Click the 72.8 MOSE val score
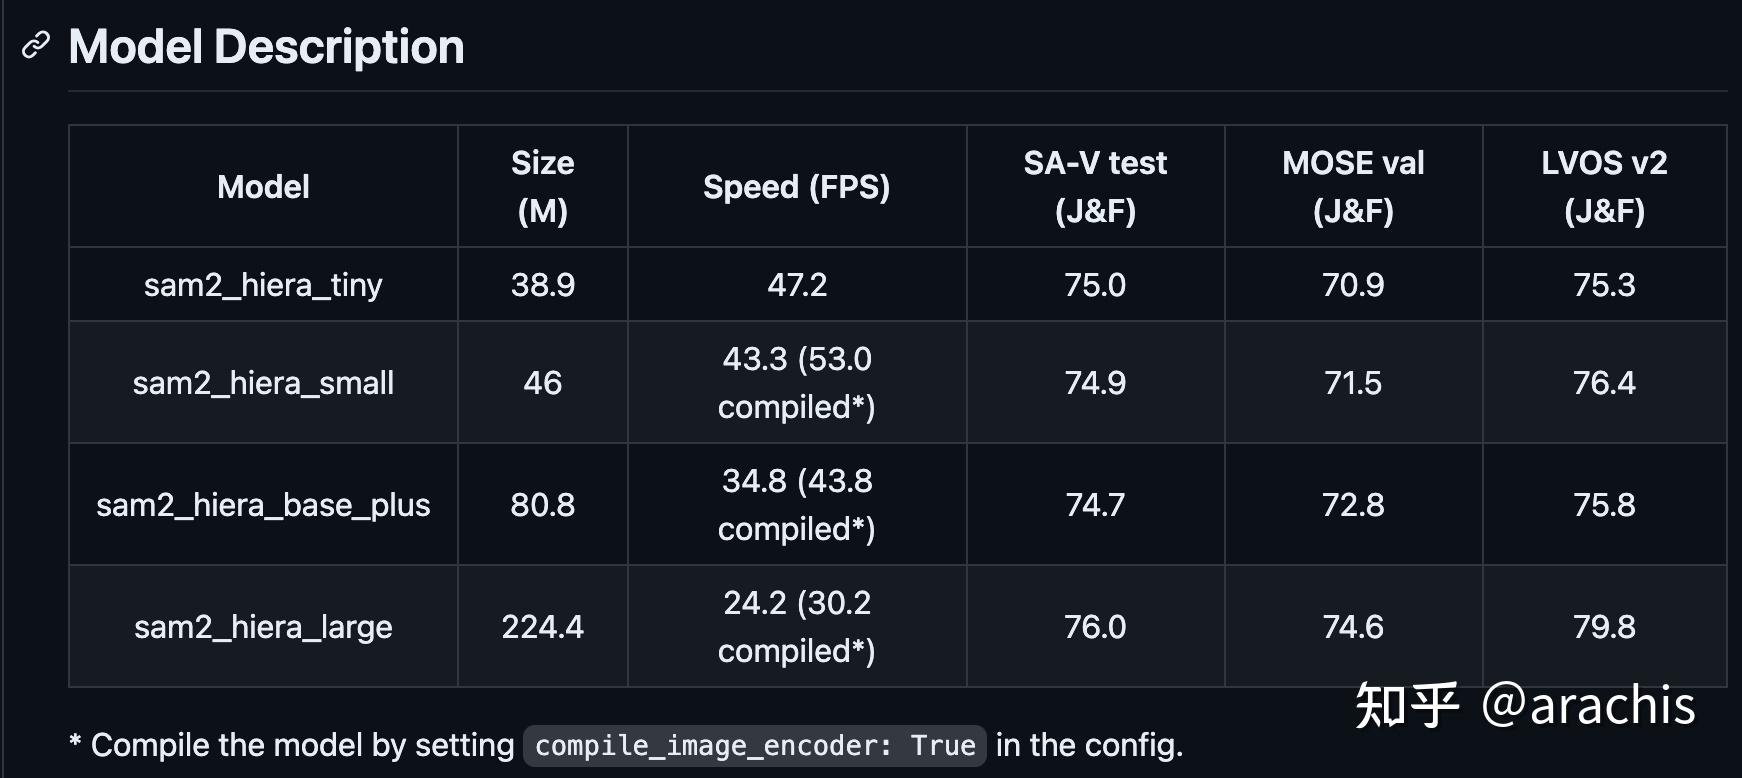Screen dimensions: 1742x778 click(x=1353, y=505)
